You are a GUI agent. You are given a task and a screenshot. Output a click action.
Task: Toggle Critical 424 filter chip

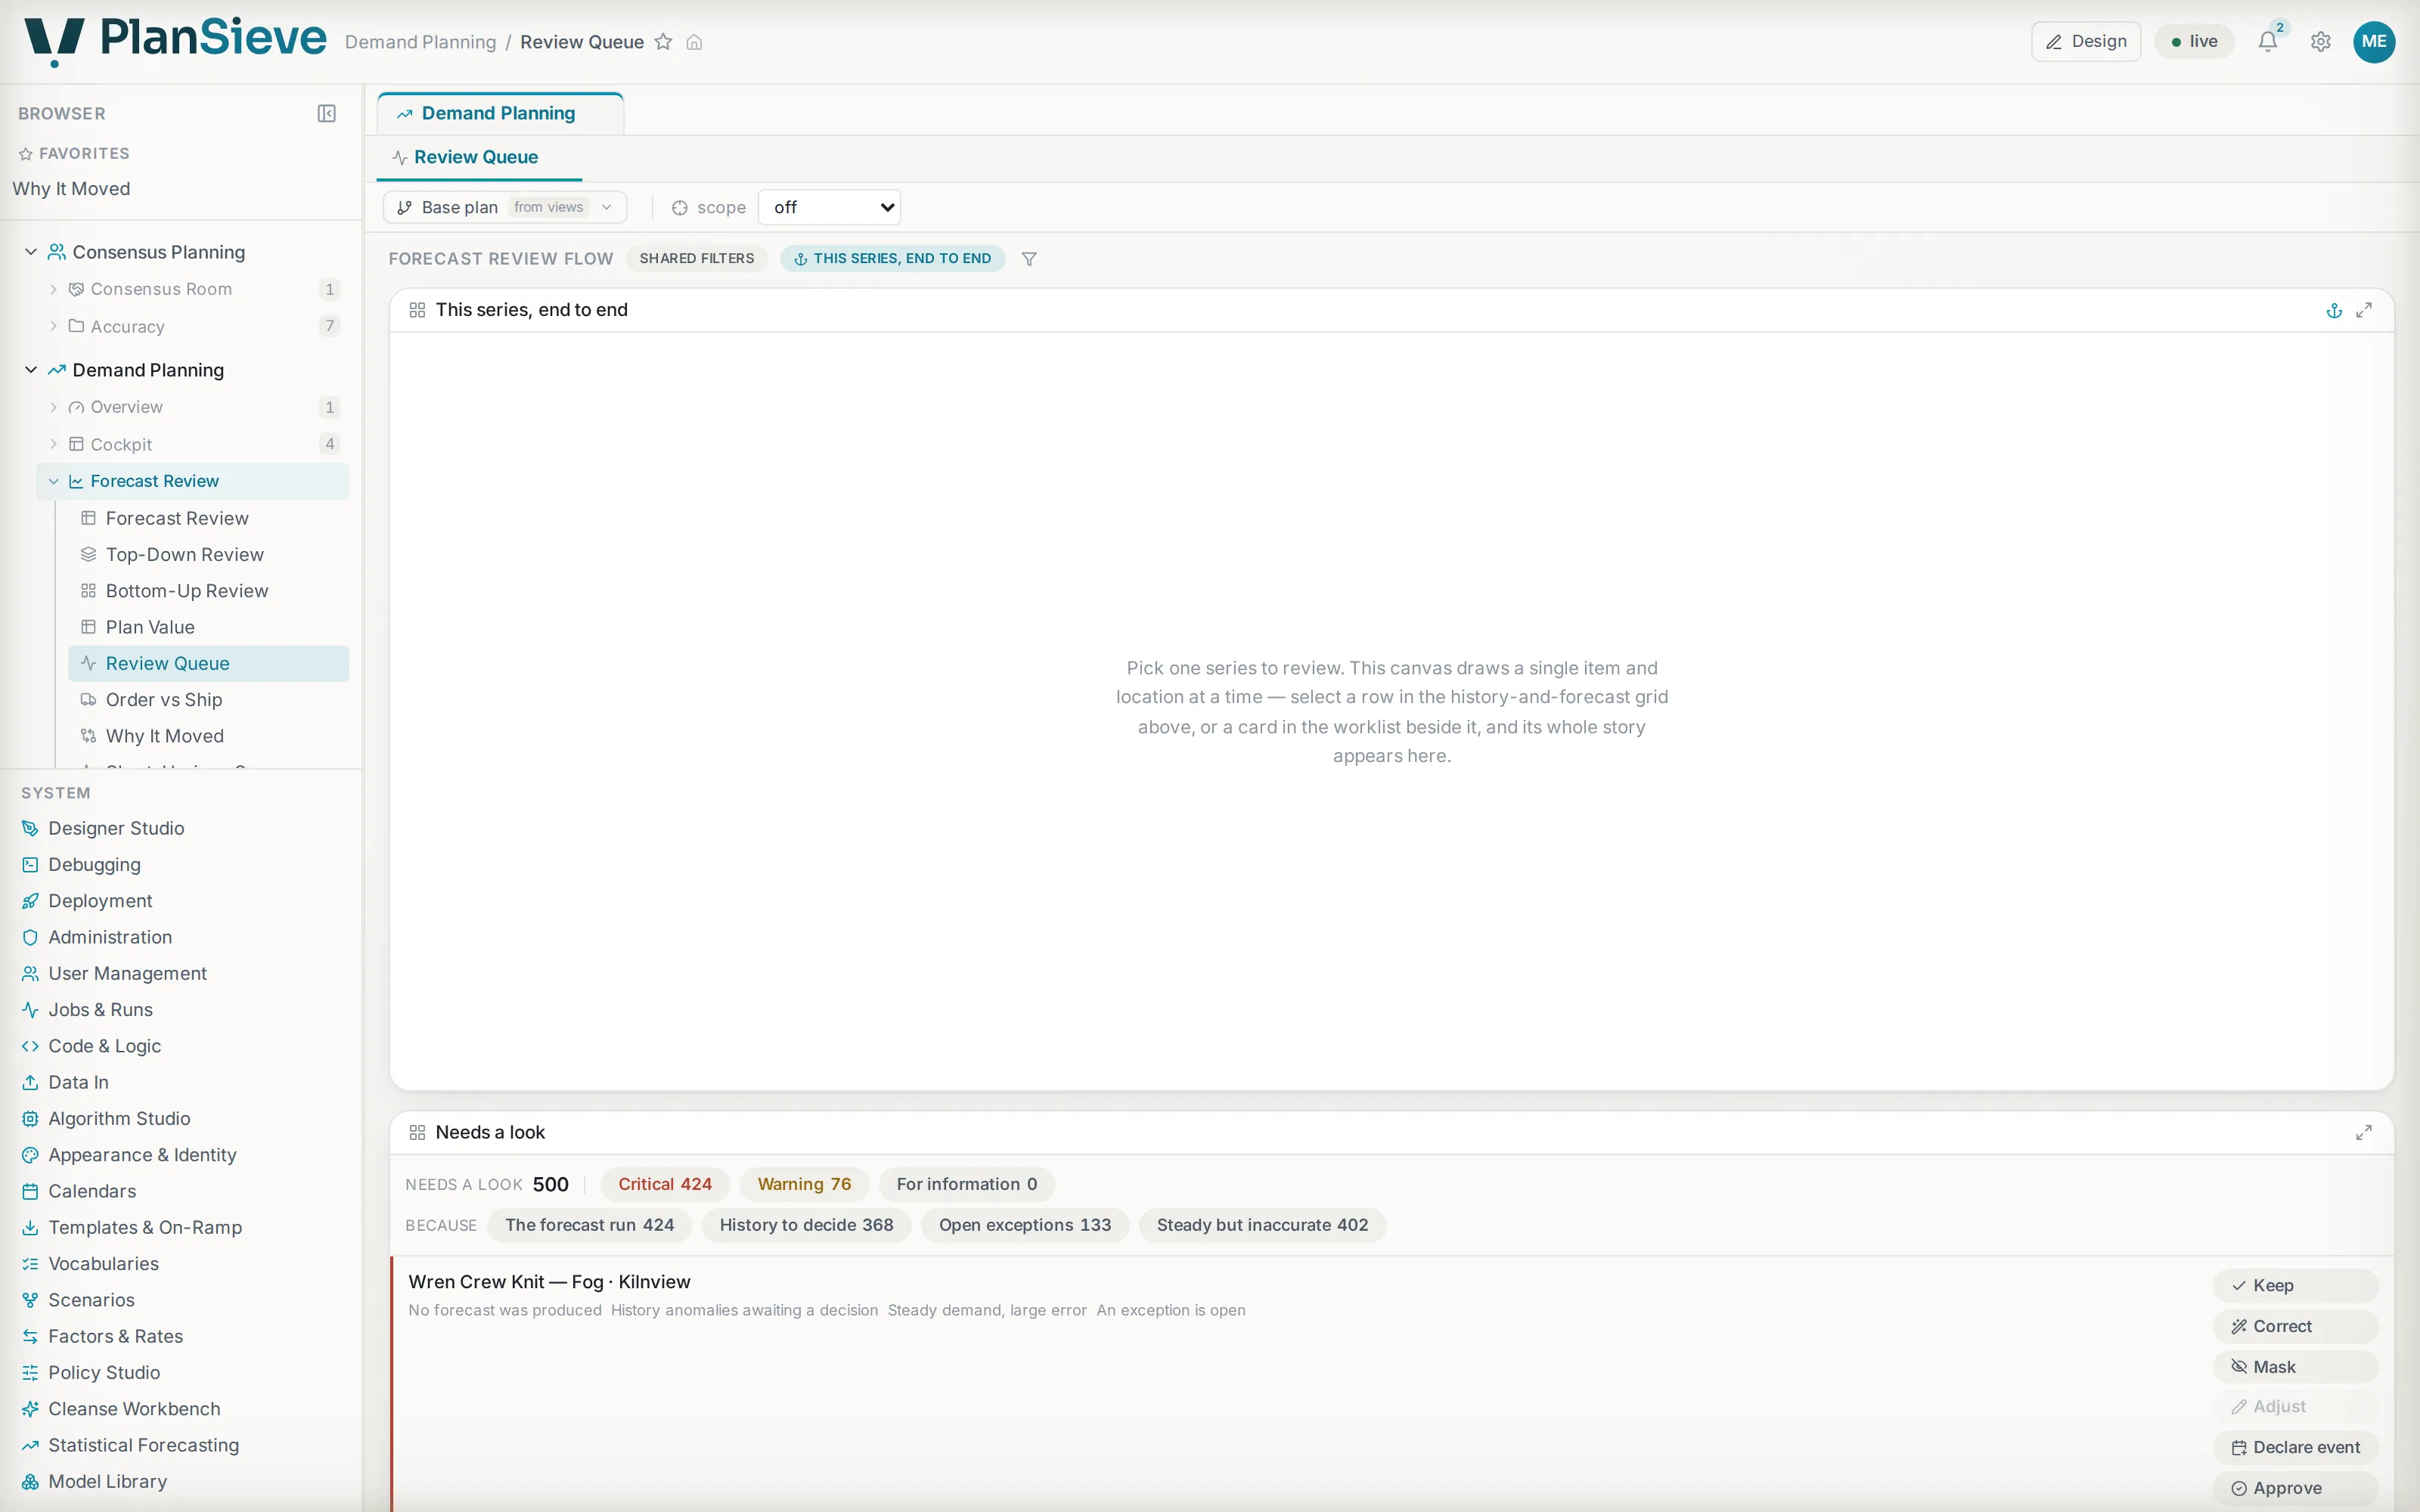coord(665,1185)
